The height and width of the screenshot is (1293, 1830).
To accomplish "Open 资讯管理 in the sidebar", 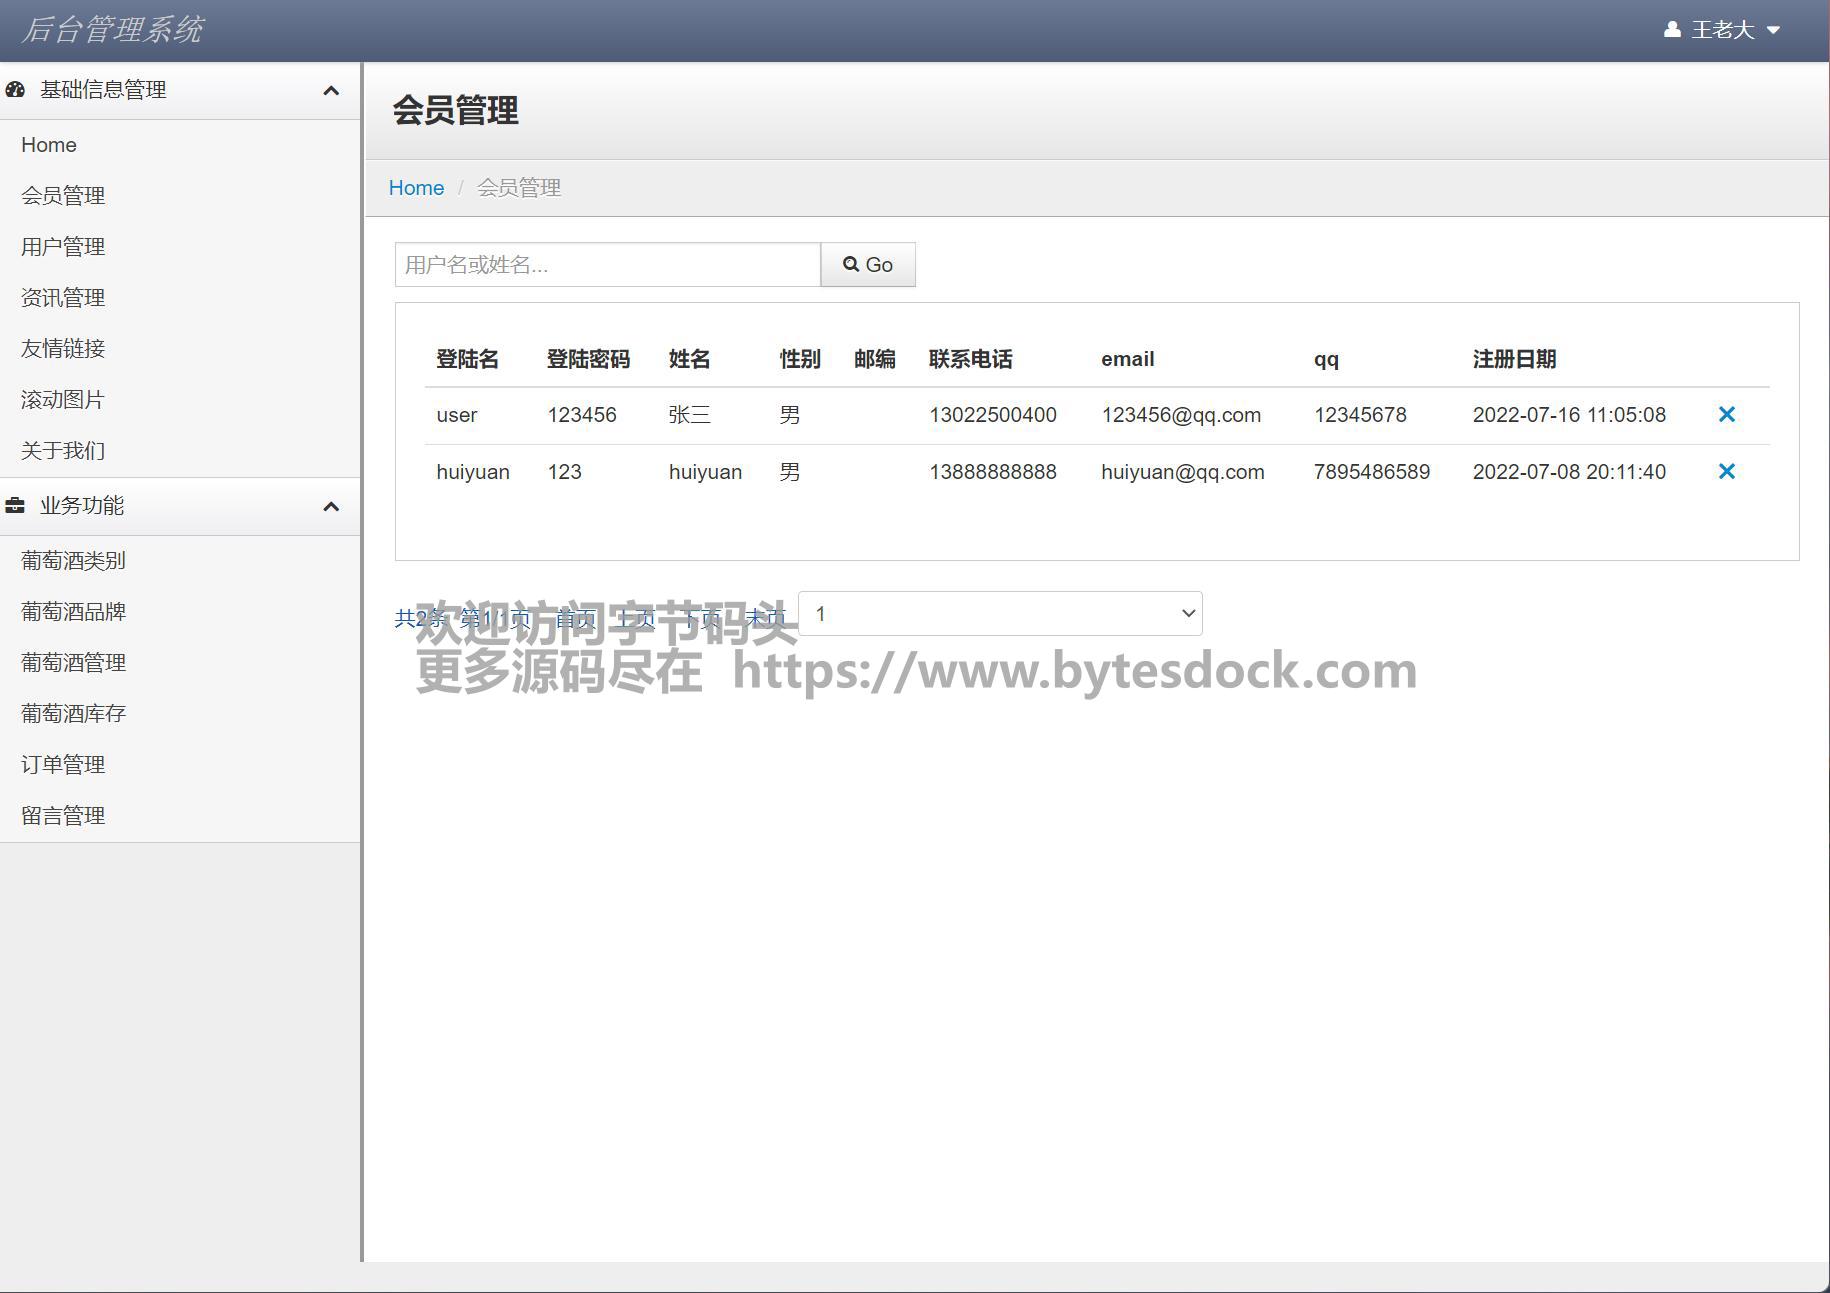I will [x=63, y=298].
